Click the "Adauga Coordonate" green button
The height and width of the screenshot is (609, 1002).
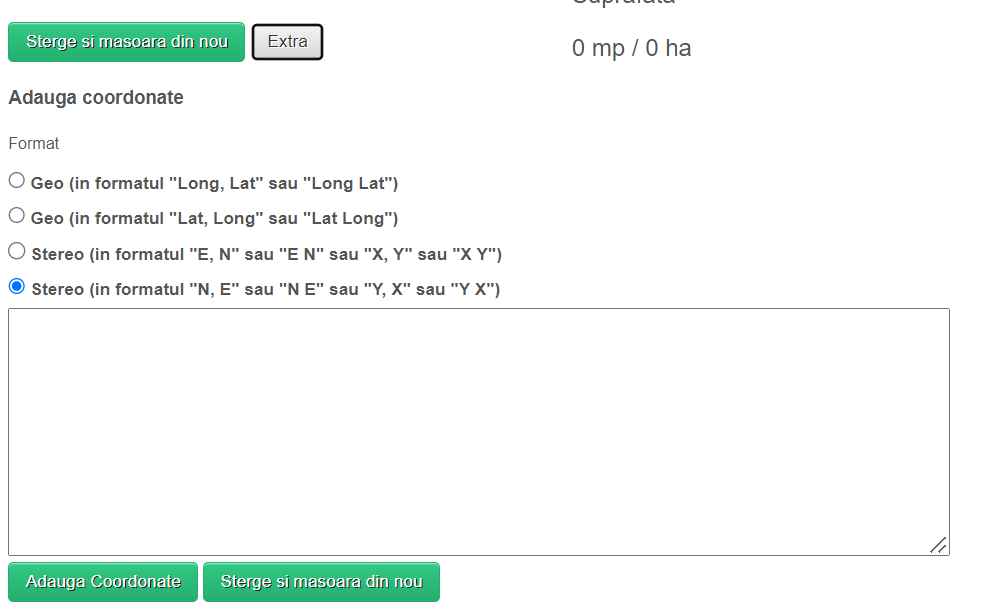103,582
